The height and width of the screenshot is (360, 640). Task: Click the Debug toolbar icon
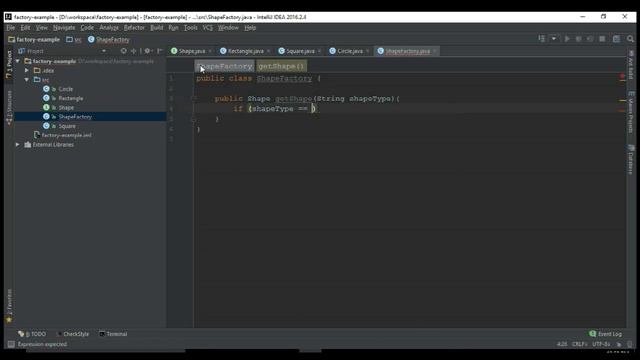578,39
